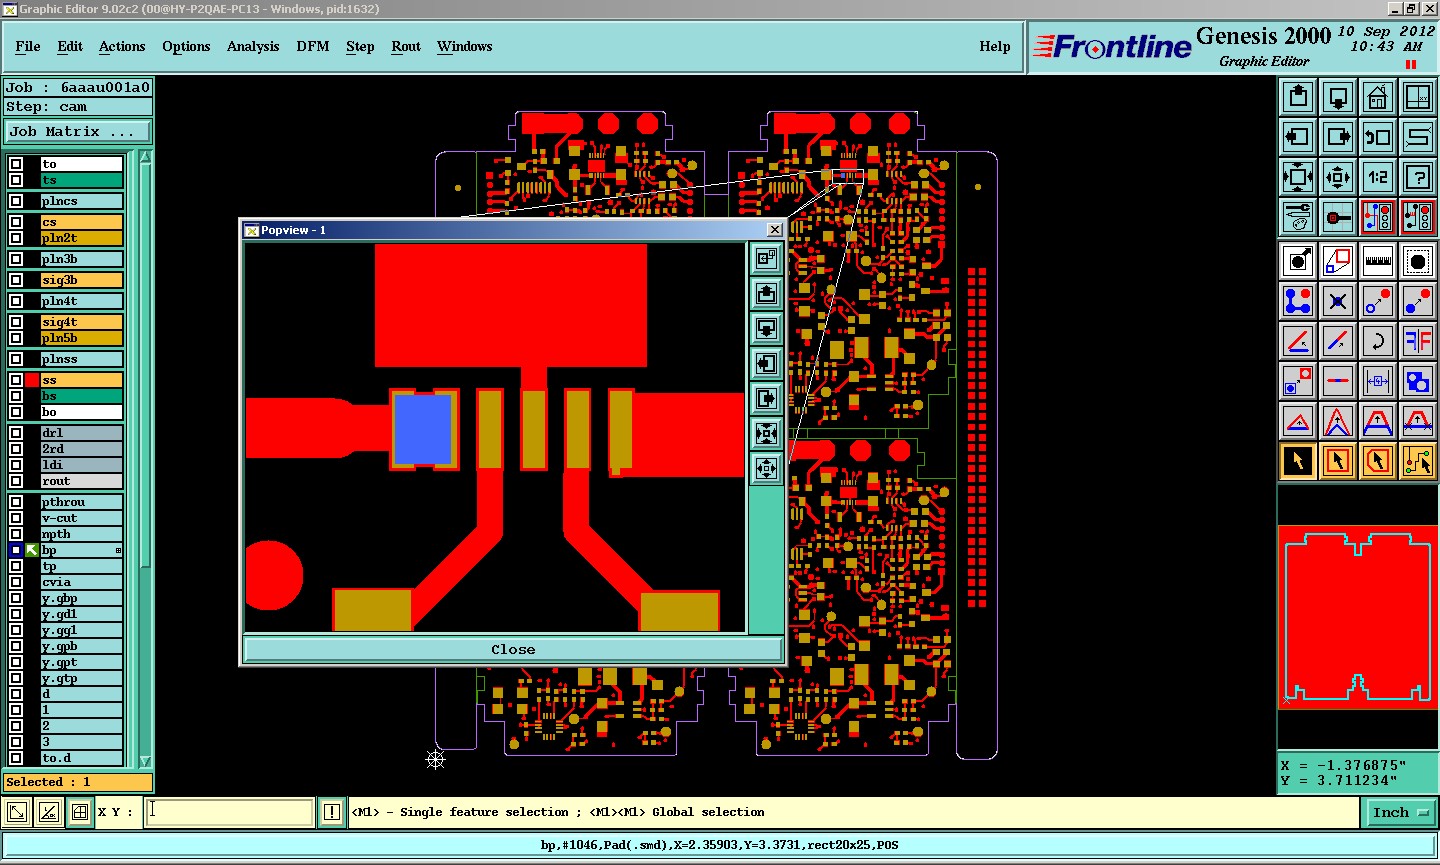Click the layer list scroll down arrow

(146, 760)
